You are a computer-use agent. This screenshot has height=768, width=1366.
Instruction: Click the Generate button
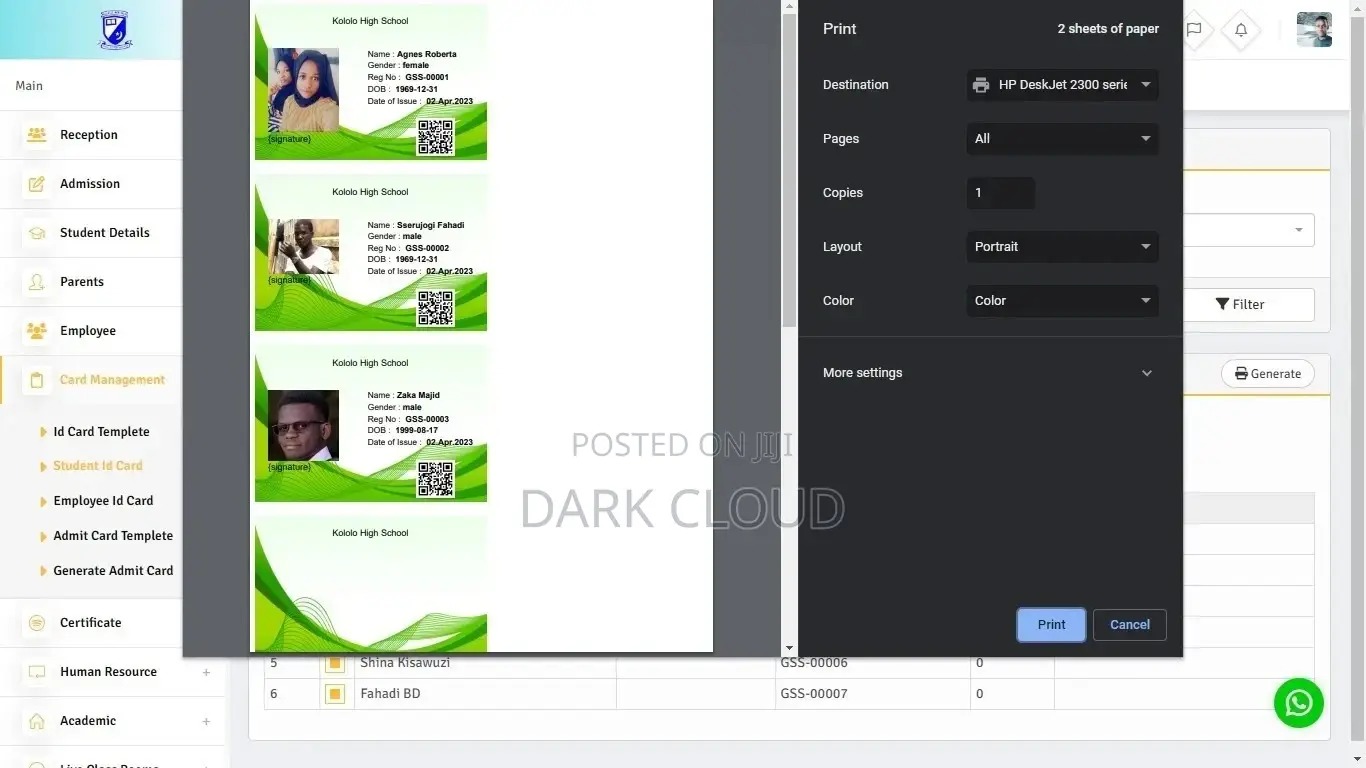pos(1268,374)
